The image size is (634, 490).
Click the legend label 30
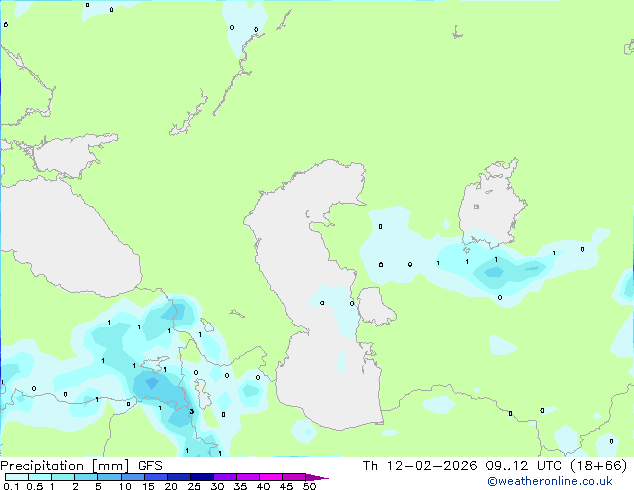click(217, 486)
